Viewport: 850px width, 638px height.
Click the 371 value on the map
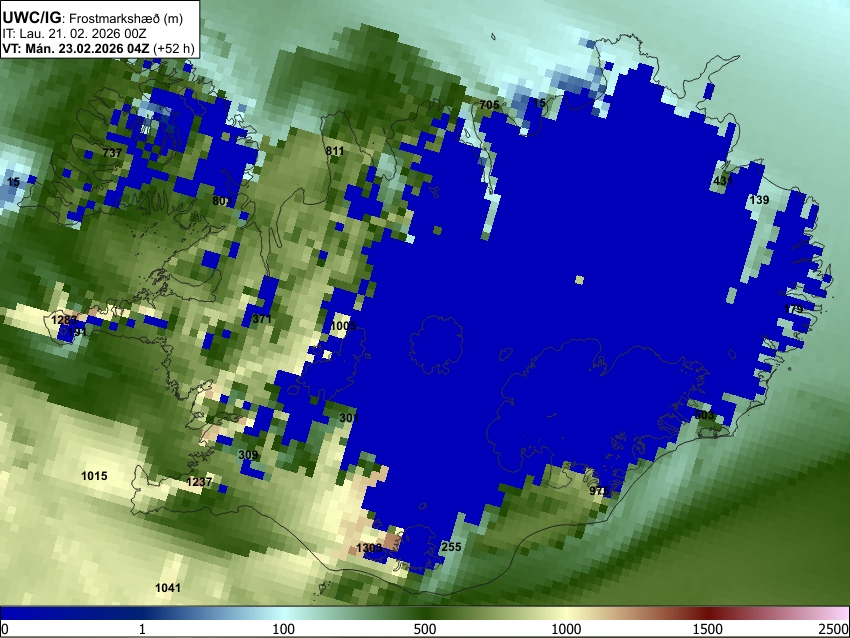coord(262,319)
